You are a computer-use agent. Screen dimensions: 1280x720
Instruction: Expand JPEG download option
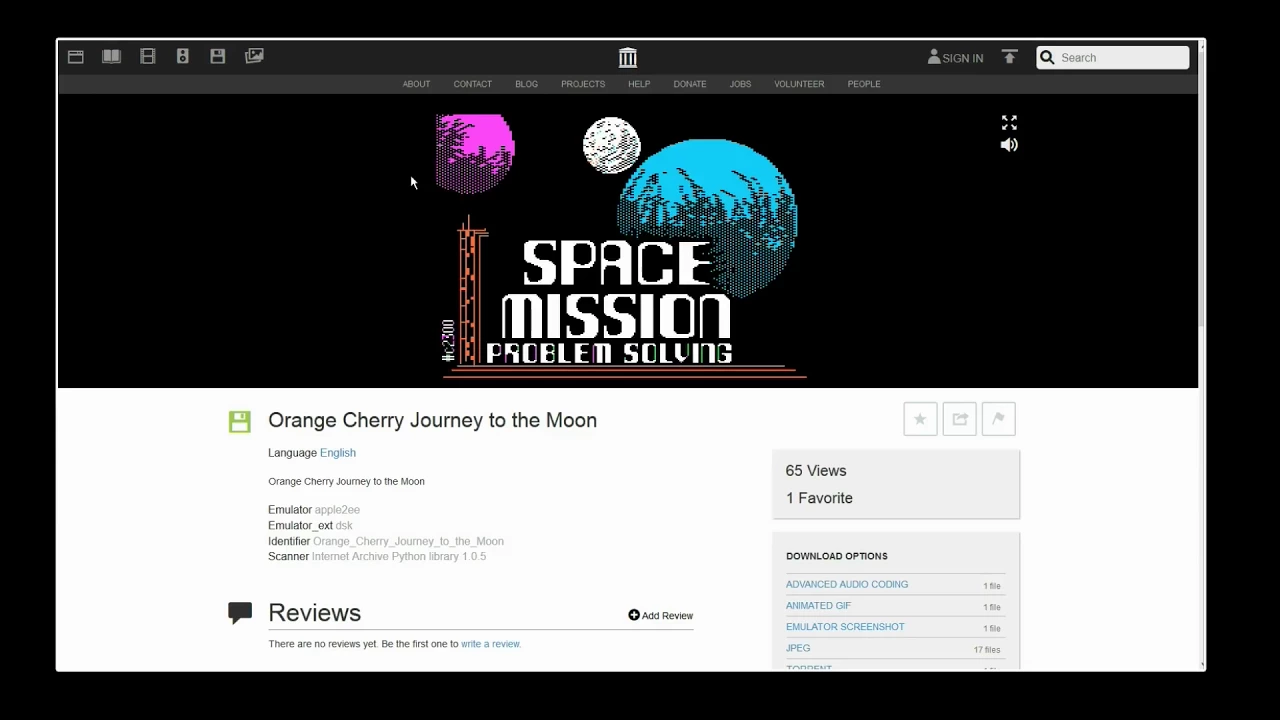(x=798, y=648)
